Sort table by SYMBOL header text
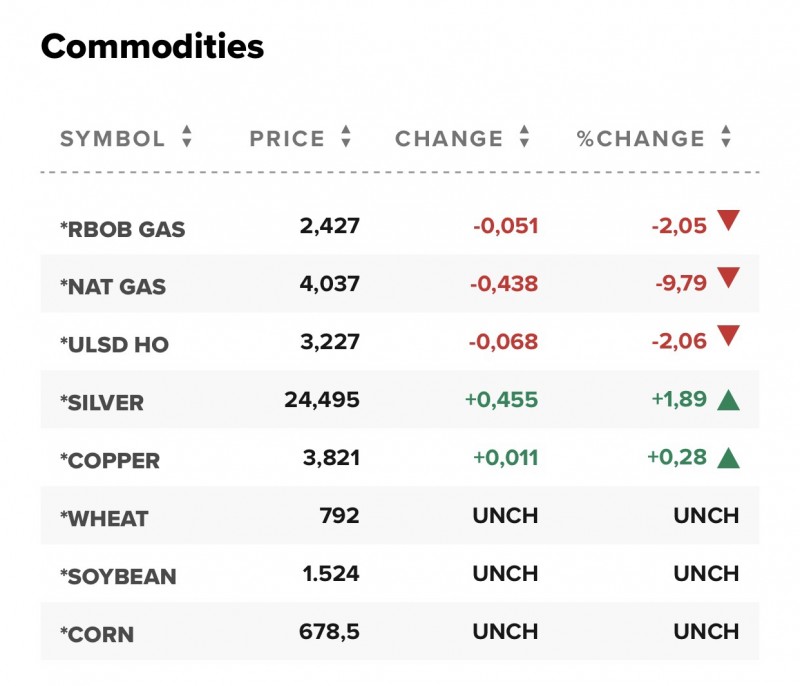The width and height of the screenshot is (800, 686). (x=112, y=139)
